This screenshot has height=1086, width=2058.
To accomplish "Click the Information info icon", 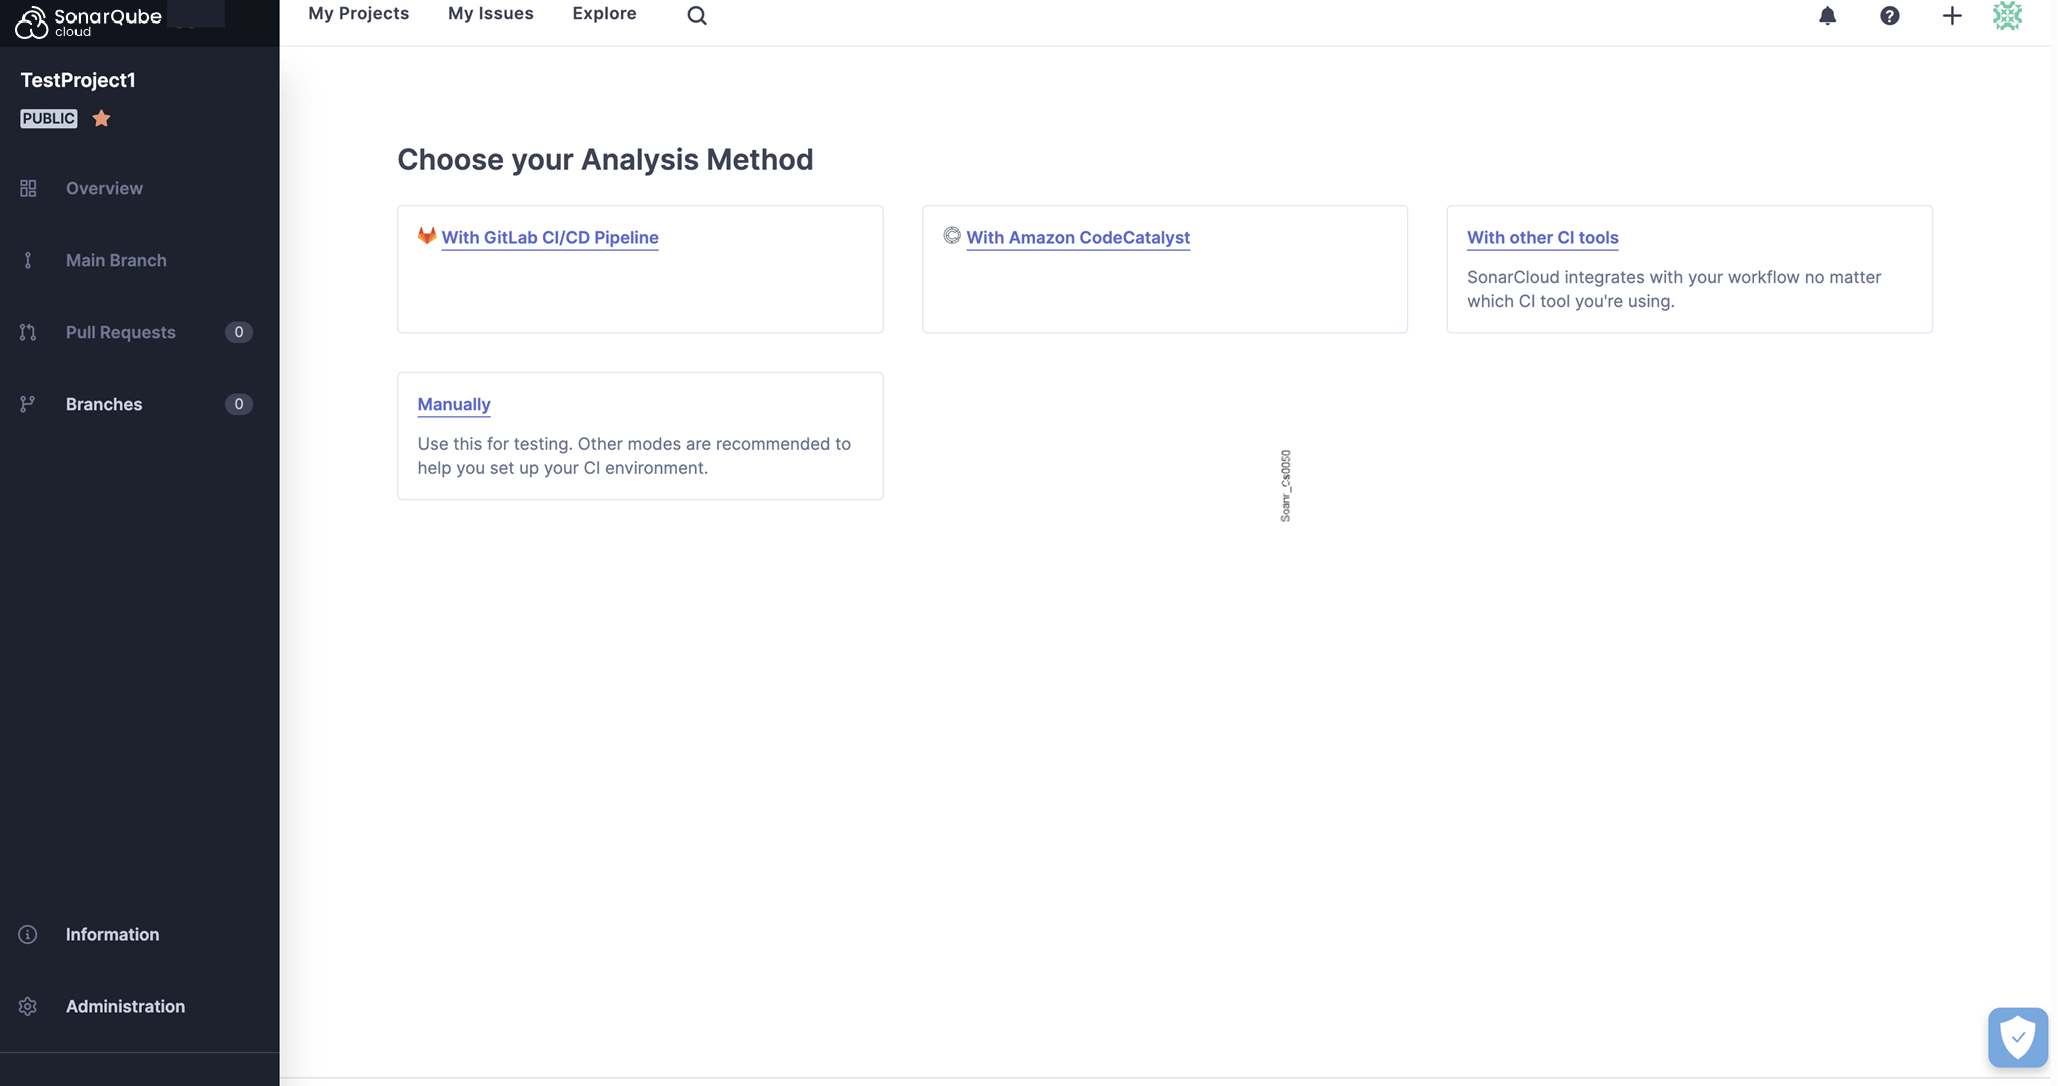I will click(x=27, y=934).
